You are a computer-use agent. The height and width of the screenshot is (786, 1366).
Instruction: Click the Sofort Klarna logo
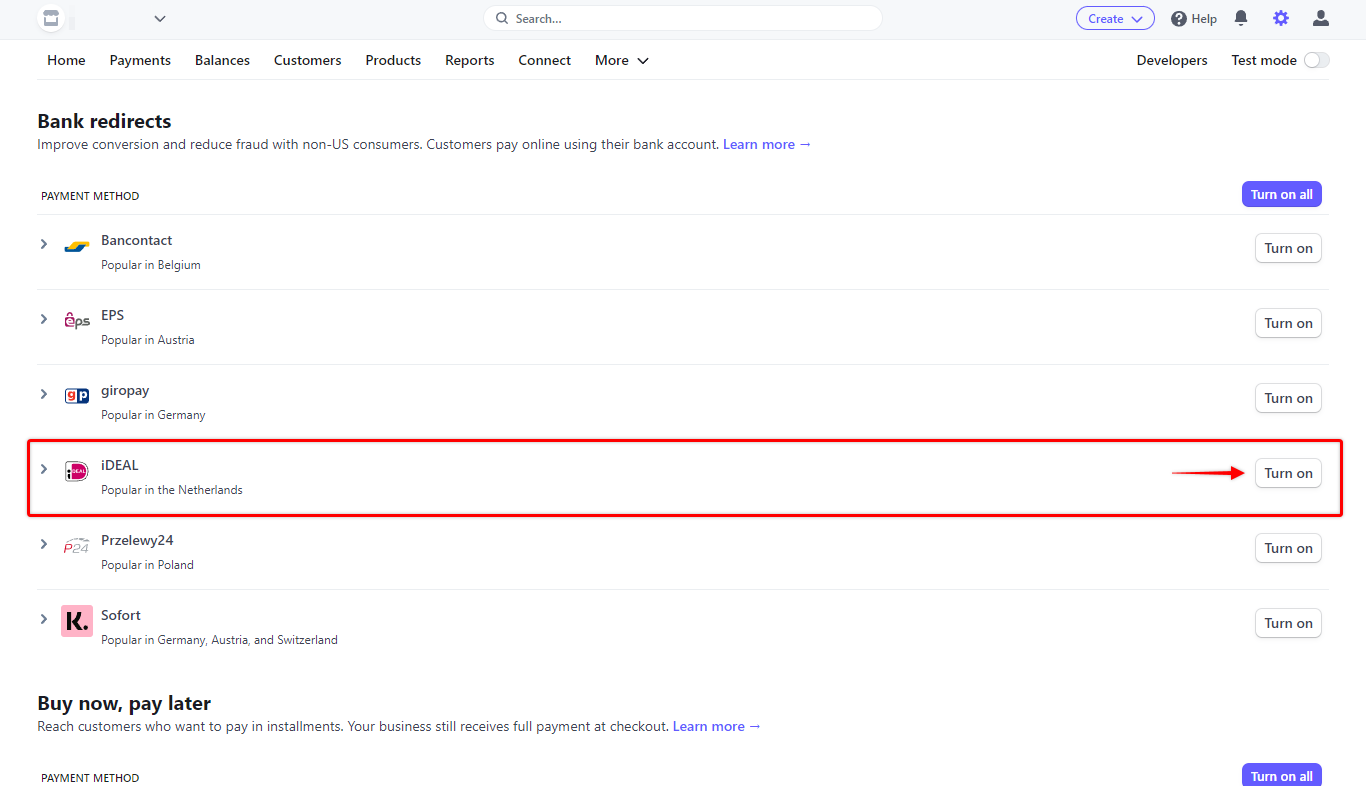tap(77, 621)
